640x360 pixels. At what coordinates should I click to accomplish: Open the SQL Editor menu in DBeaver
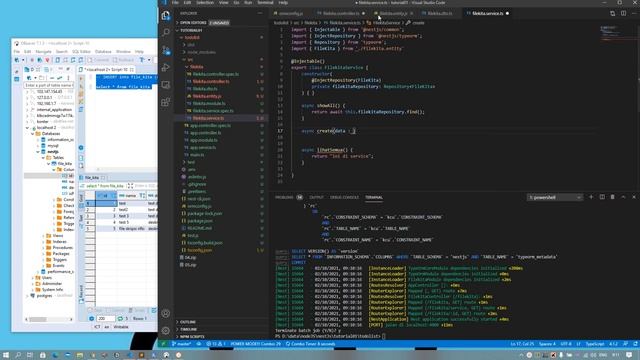(x=81, y=52)
